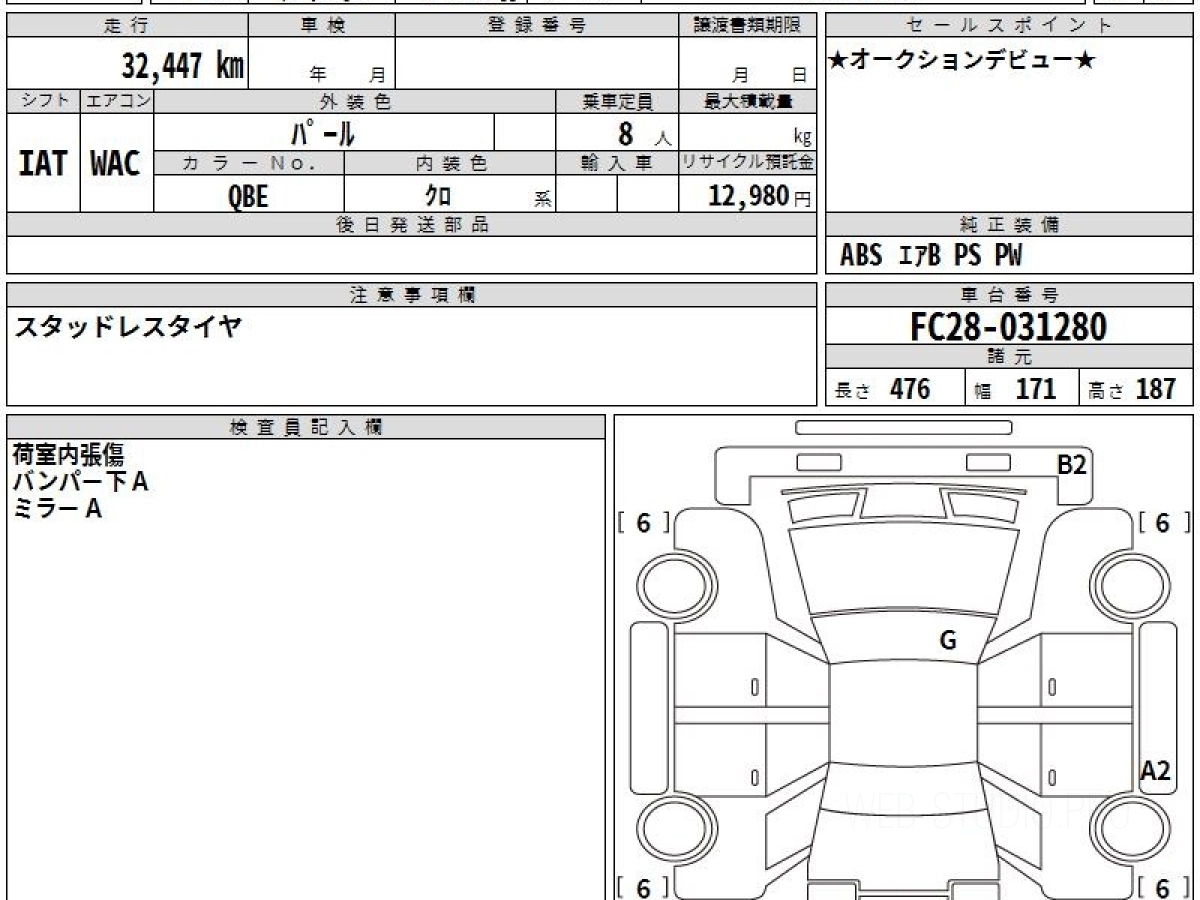Screen dimensions: 1200x900
Task: Click the 車台番号 header
Action: (1010, 295)
